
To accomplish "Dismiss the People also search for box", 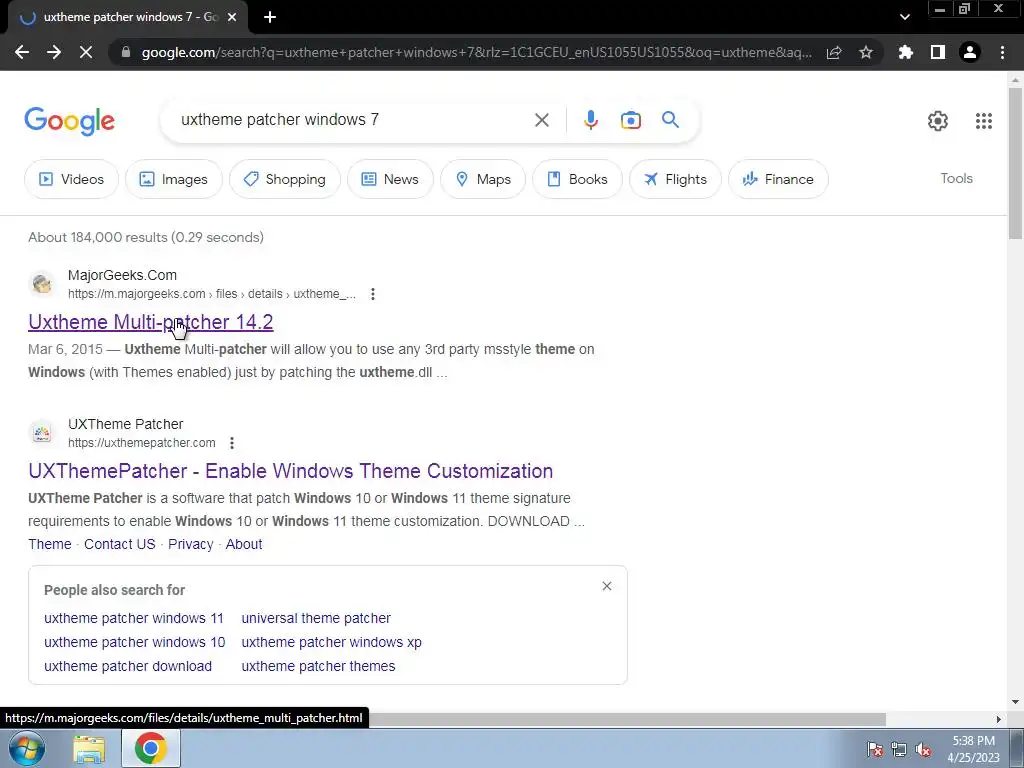I will [607, 586].
